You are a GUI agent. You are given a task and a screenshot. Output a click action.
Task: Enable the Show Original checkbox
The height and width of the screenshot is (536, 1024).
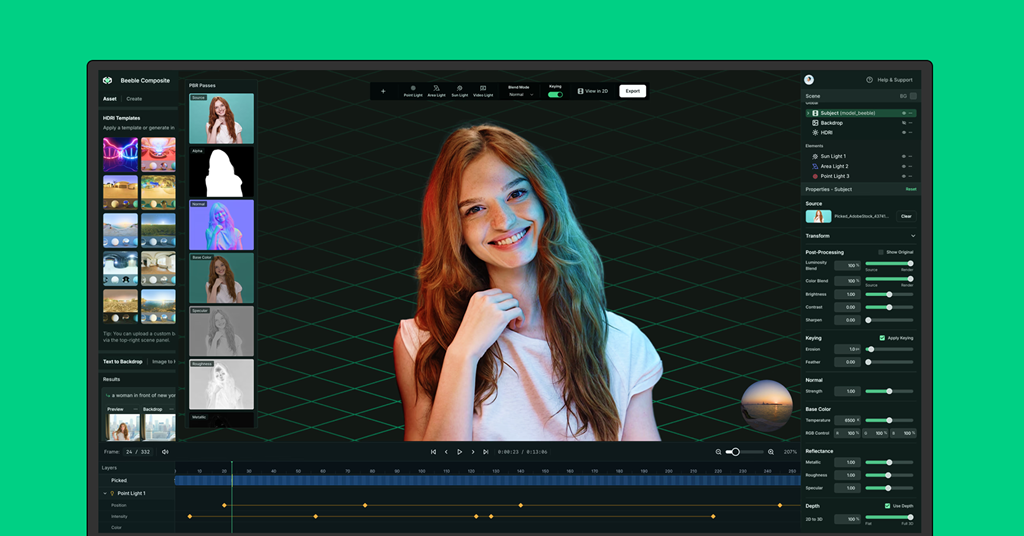pyautogui.click(x=880, y=252)
